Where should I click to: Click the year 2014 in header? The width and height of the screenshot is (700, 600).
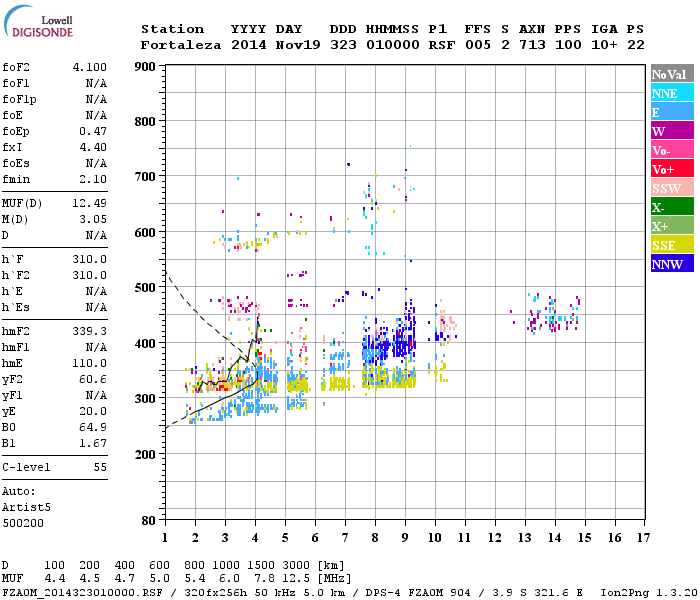click(x=249, y=45)
